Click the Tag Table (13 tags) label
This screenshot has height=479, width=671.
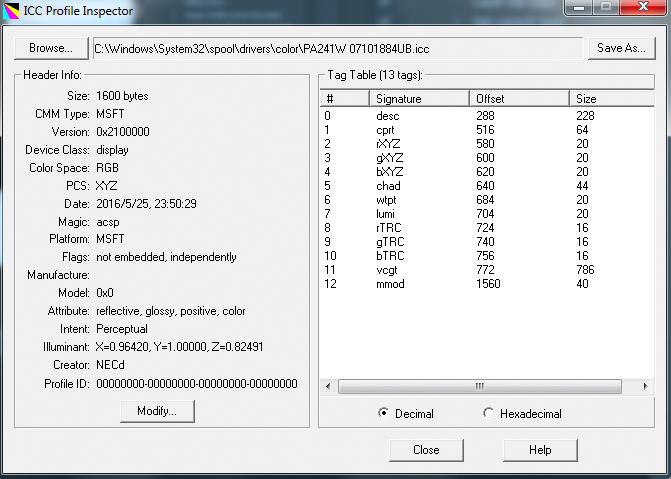375,75
